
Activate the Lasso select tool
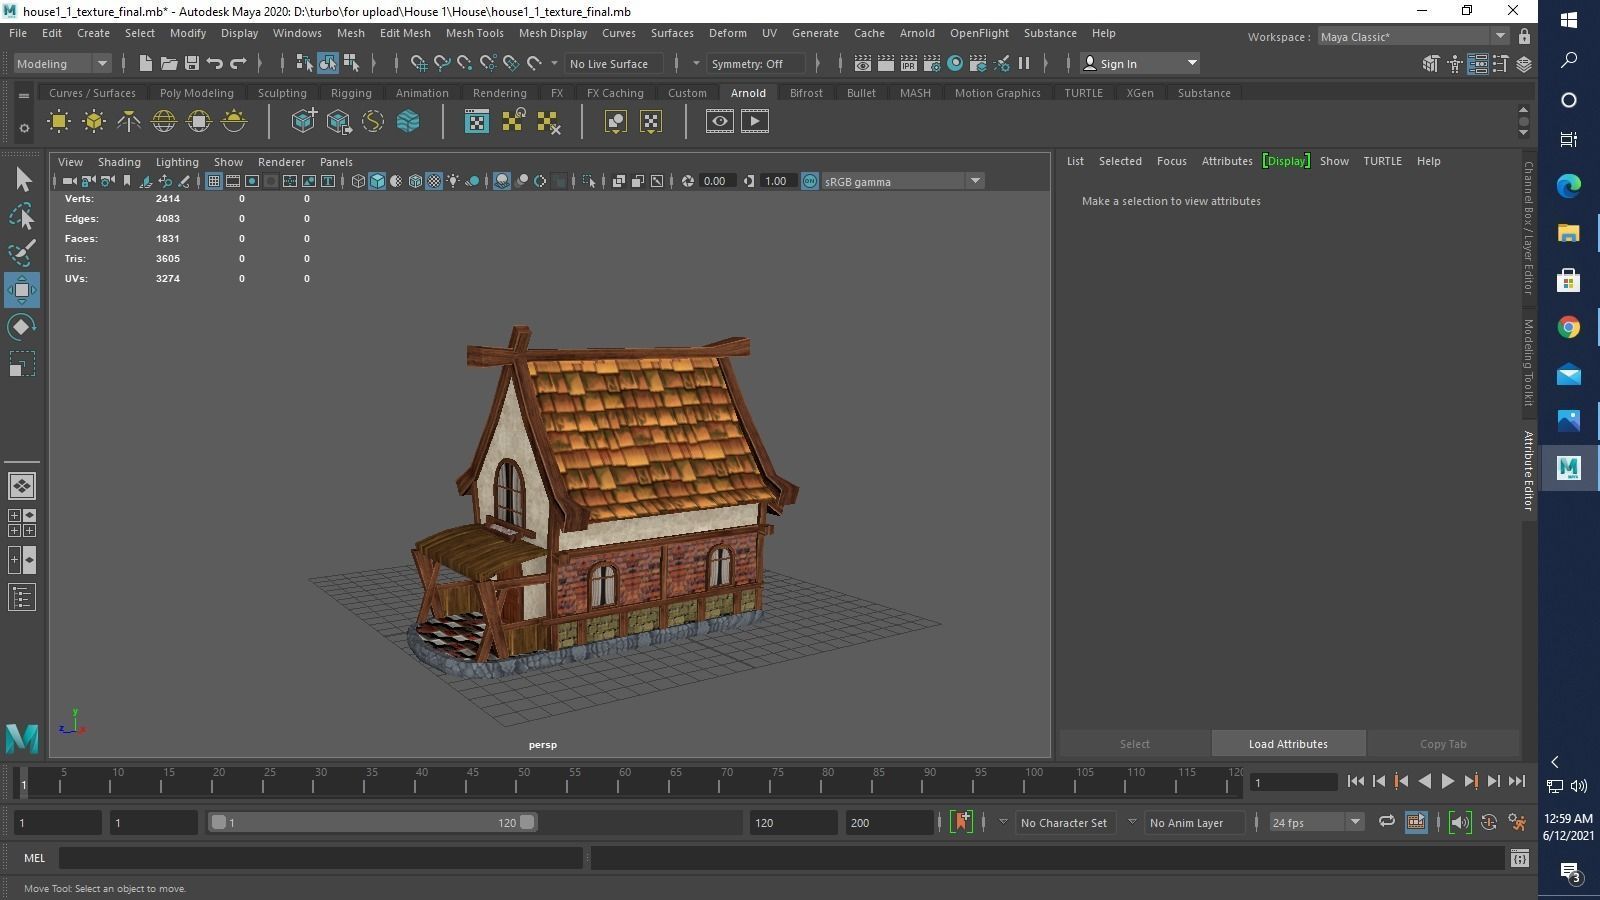click(x=22, y=216)
